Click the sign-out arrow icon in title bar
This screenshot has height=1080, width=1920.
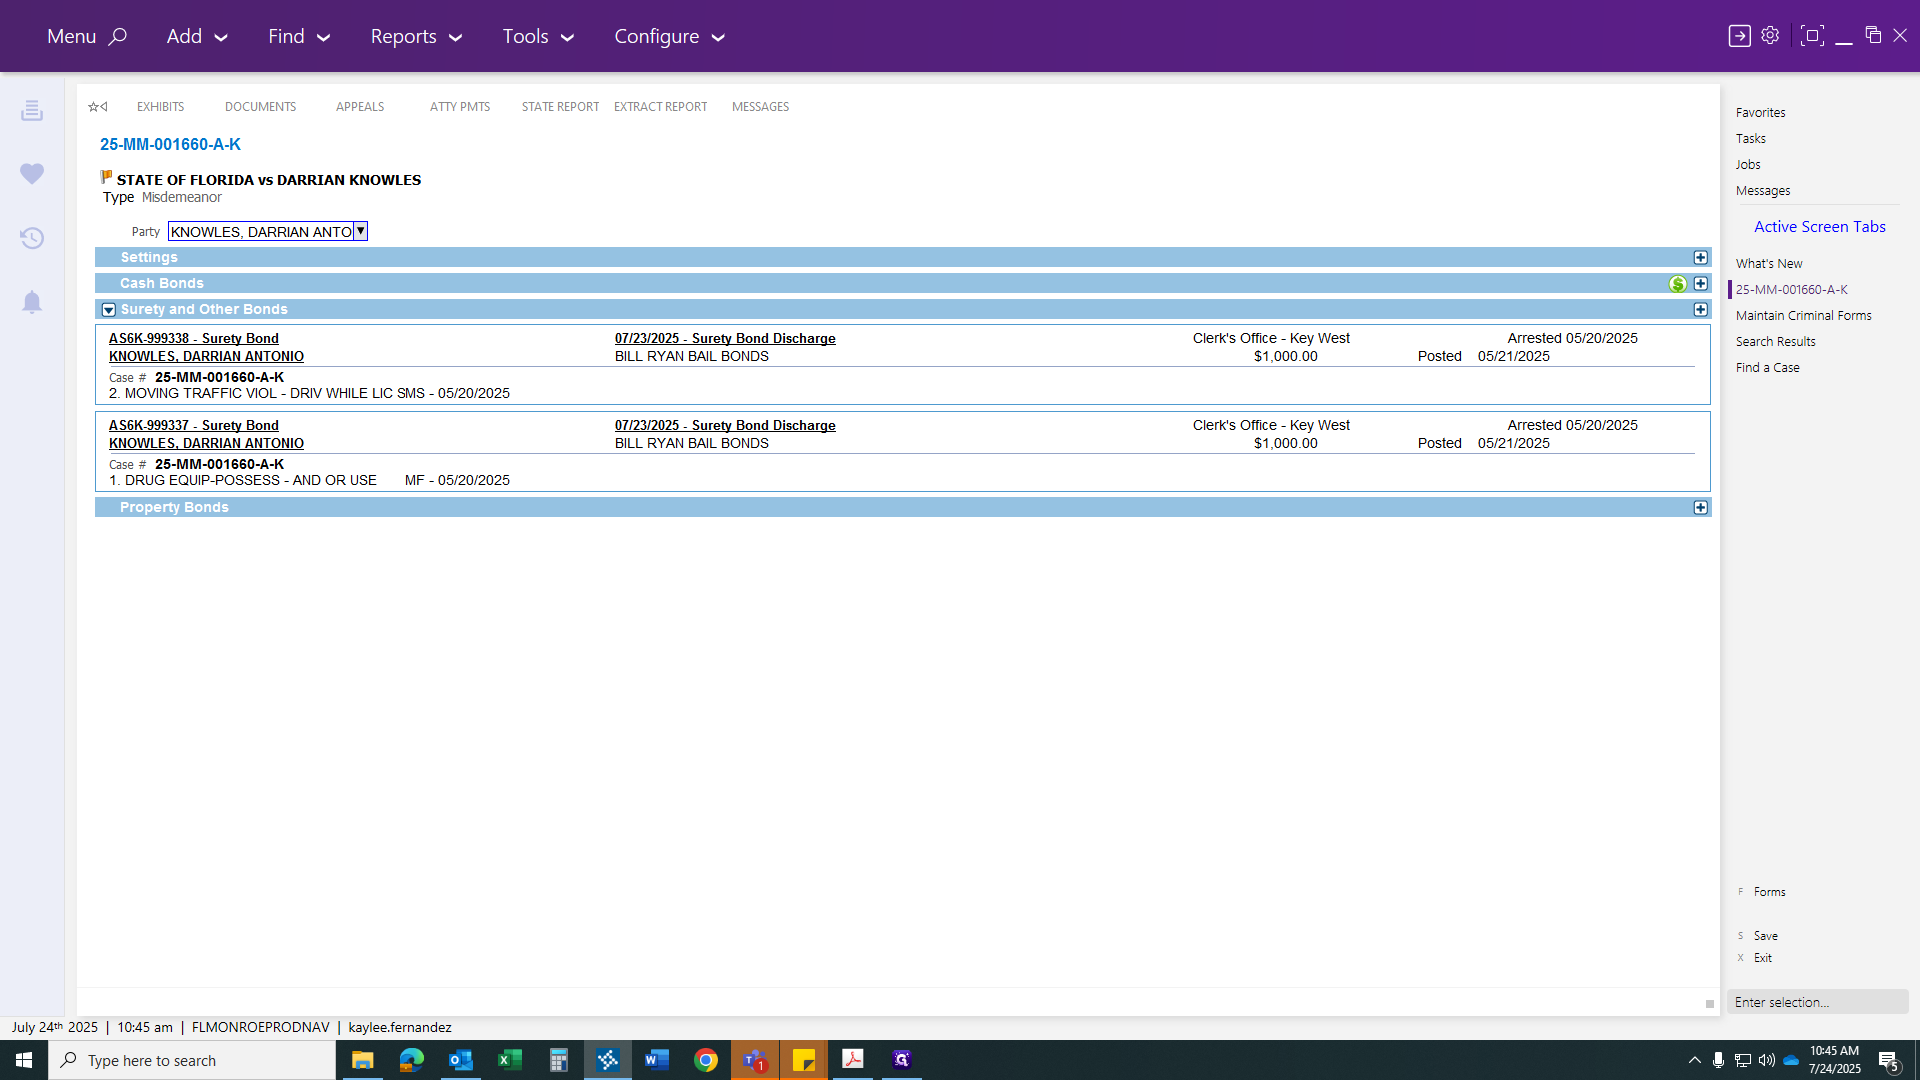pyautogui.click(x=1739, y=36)
